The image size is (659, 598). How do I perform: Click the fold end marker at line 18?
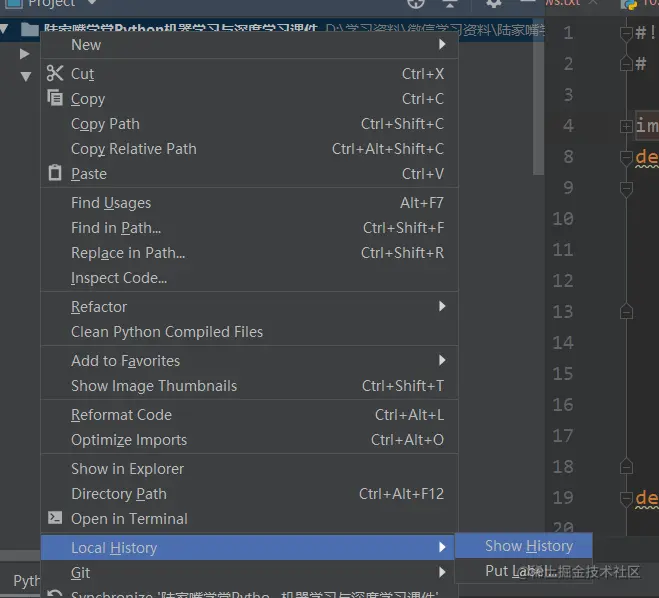(x=626, y=466)
